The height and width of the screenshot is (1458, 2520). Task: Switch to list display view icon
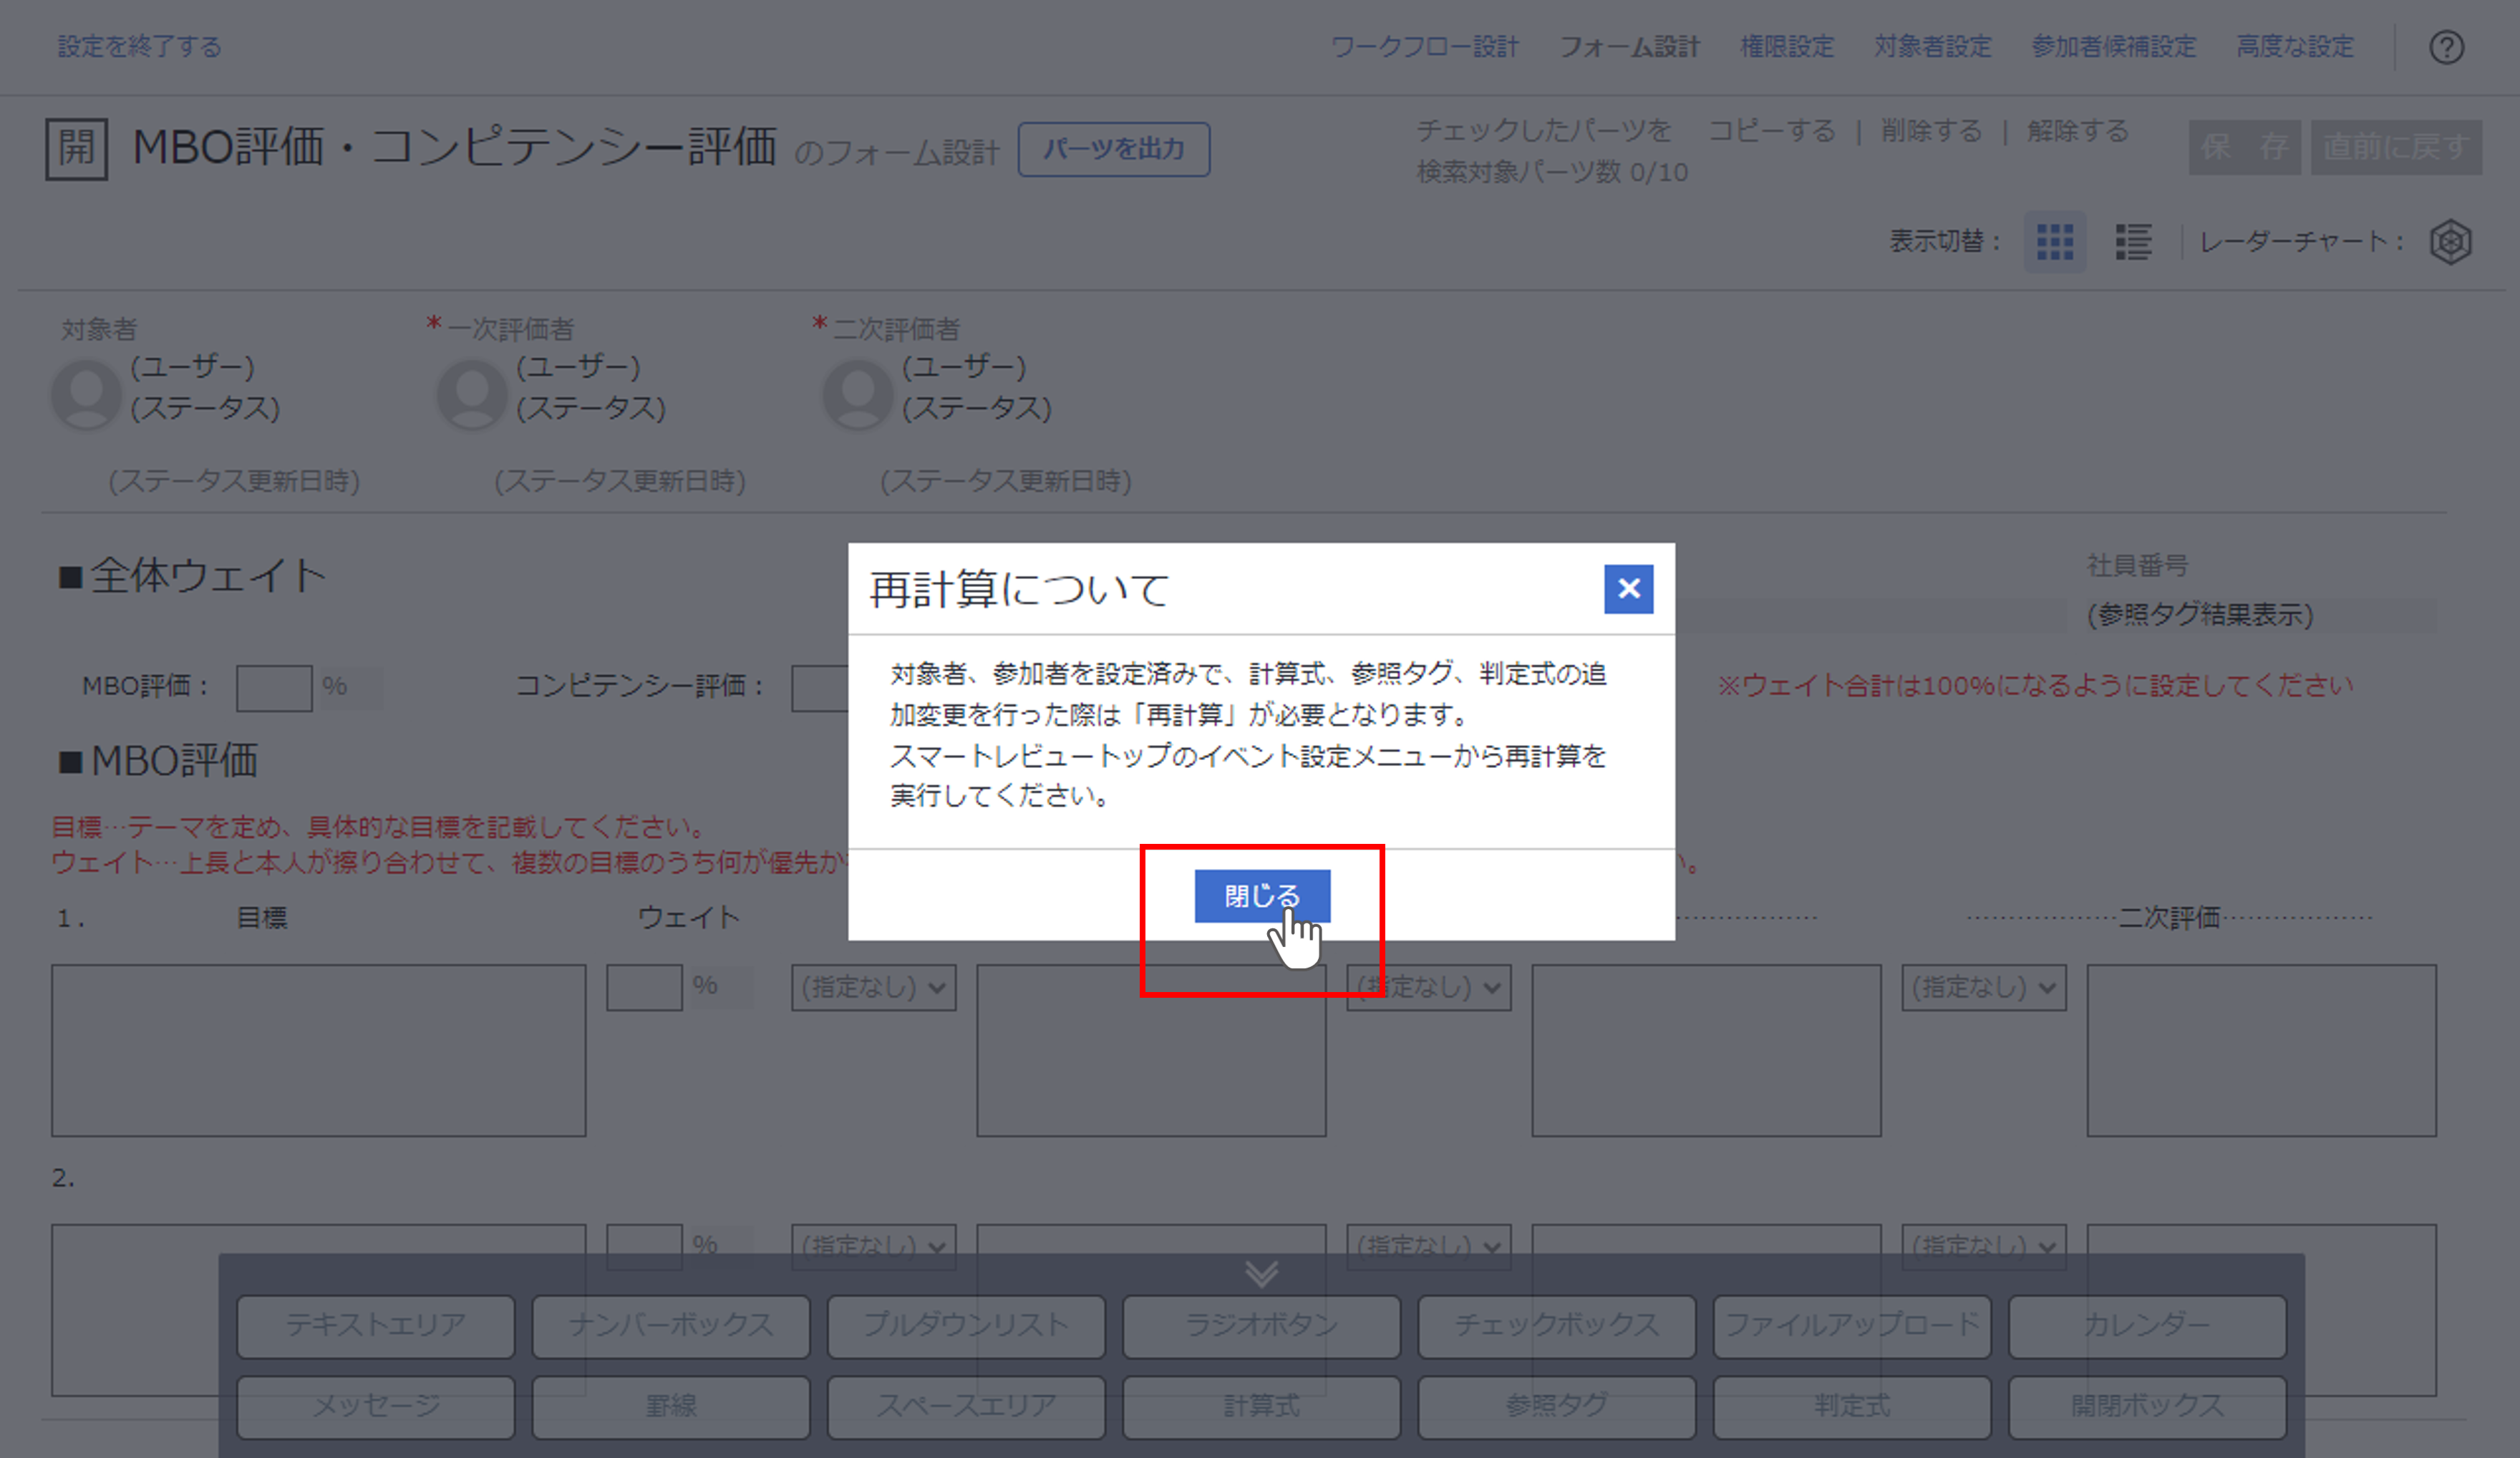[x=2133, y=242]
